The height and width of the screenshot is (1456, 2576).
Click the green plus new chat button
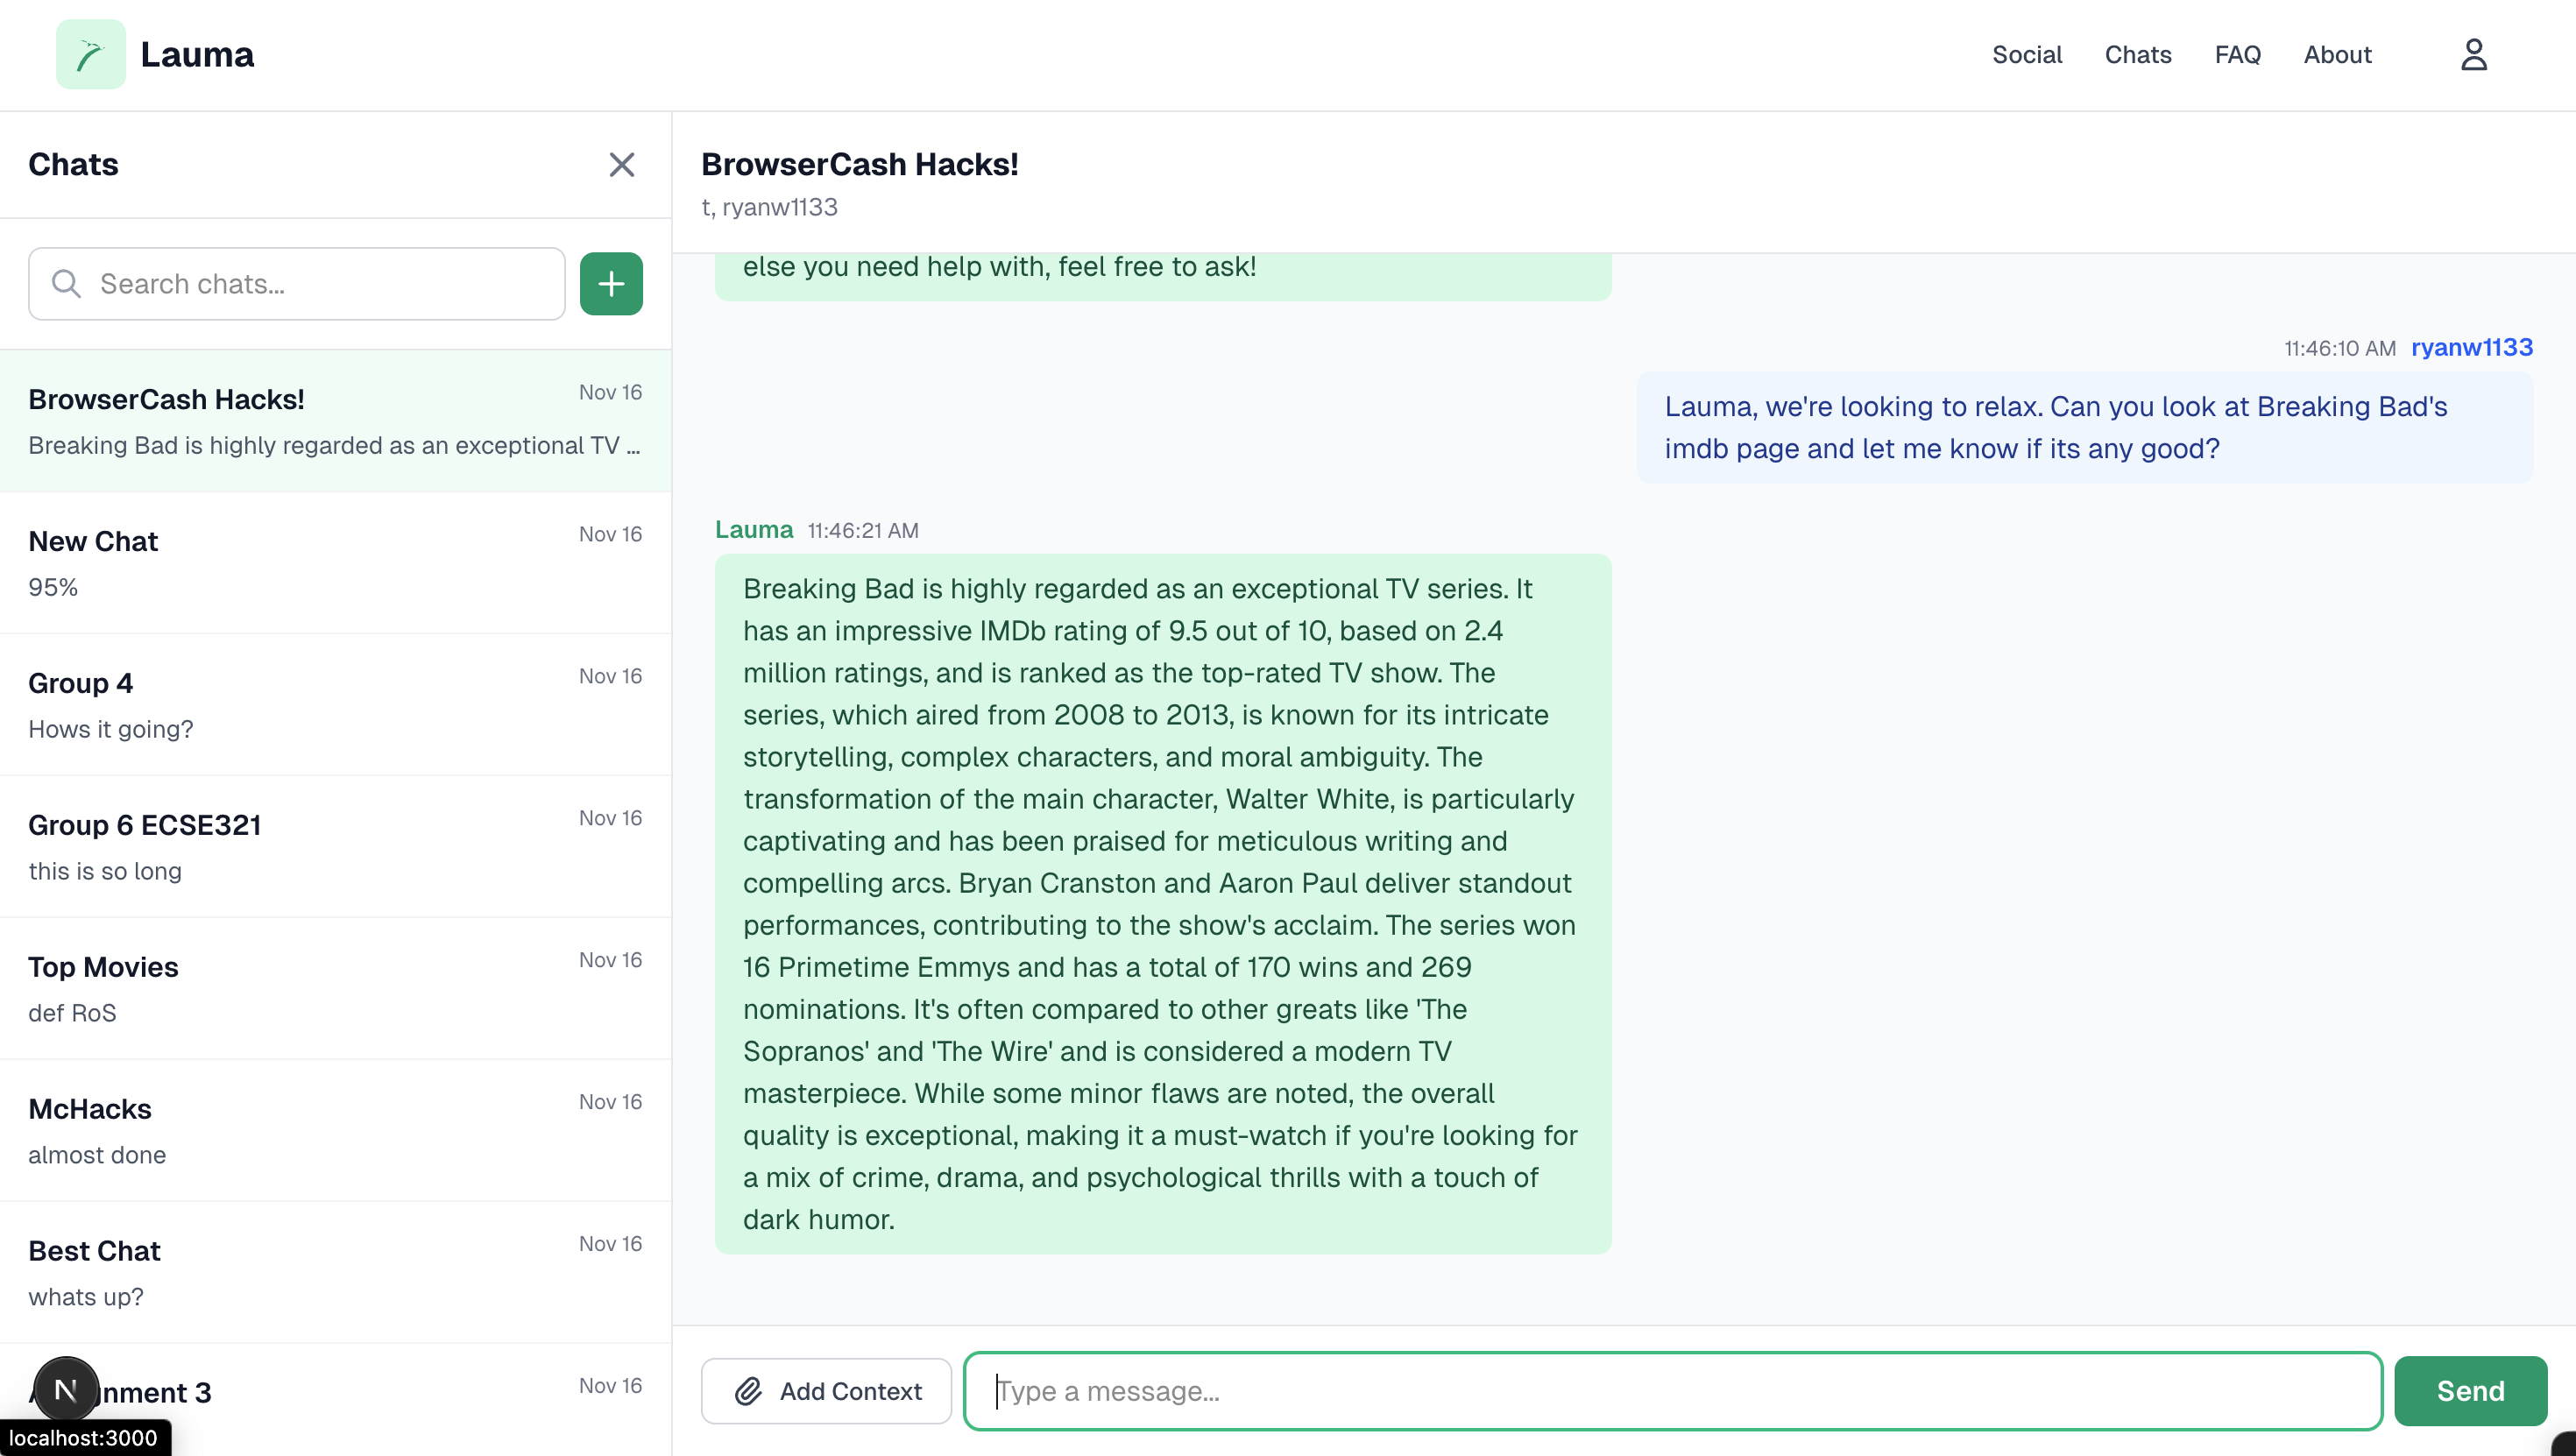coord(611,284)
